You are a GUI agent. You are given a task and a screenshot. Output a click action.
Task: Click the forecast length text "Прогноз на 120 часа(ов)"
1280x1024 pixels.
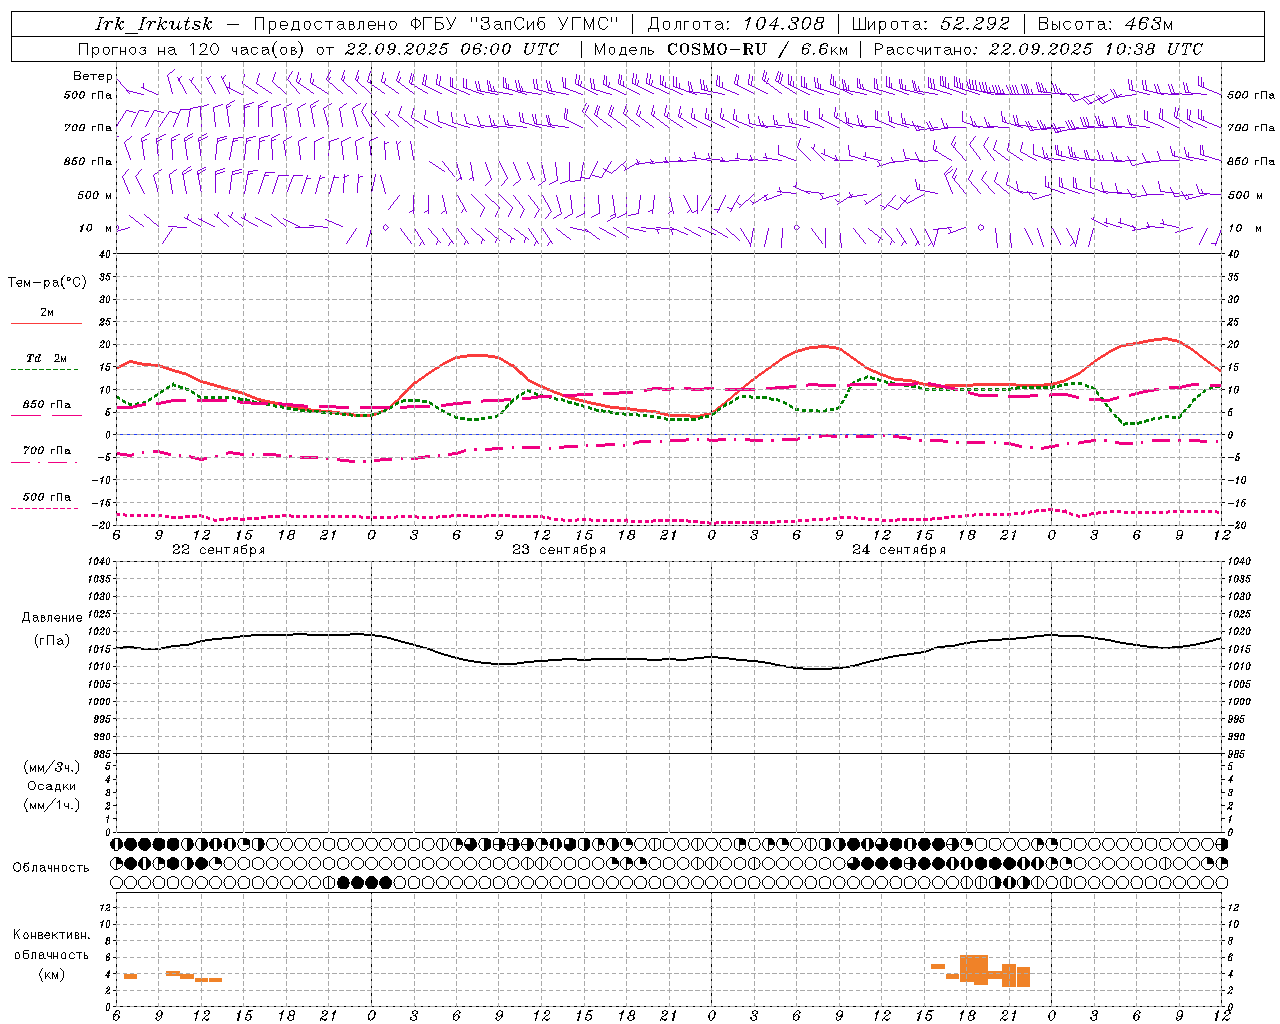192,49
